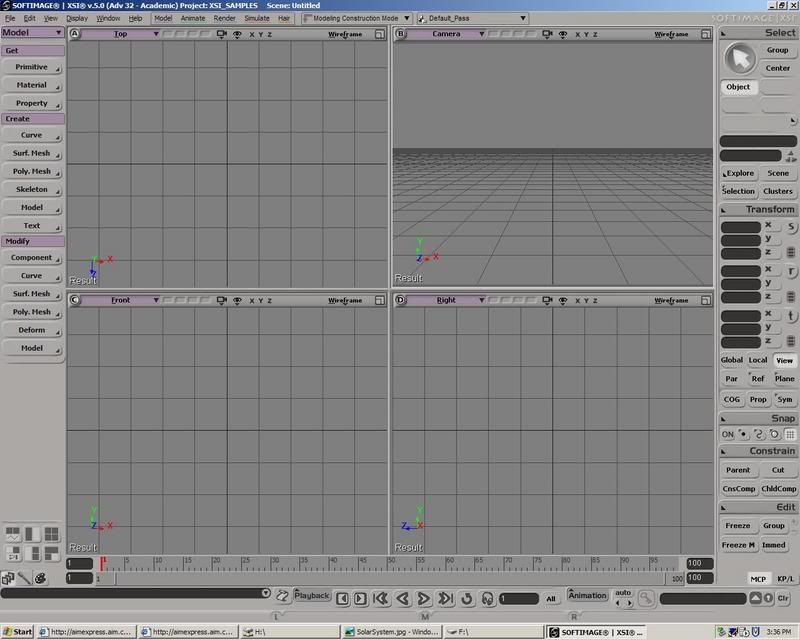
Task: Click the Rotate tool r icon
Action: [x=791, y=271]
